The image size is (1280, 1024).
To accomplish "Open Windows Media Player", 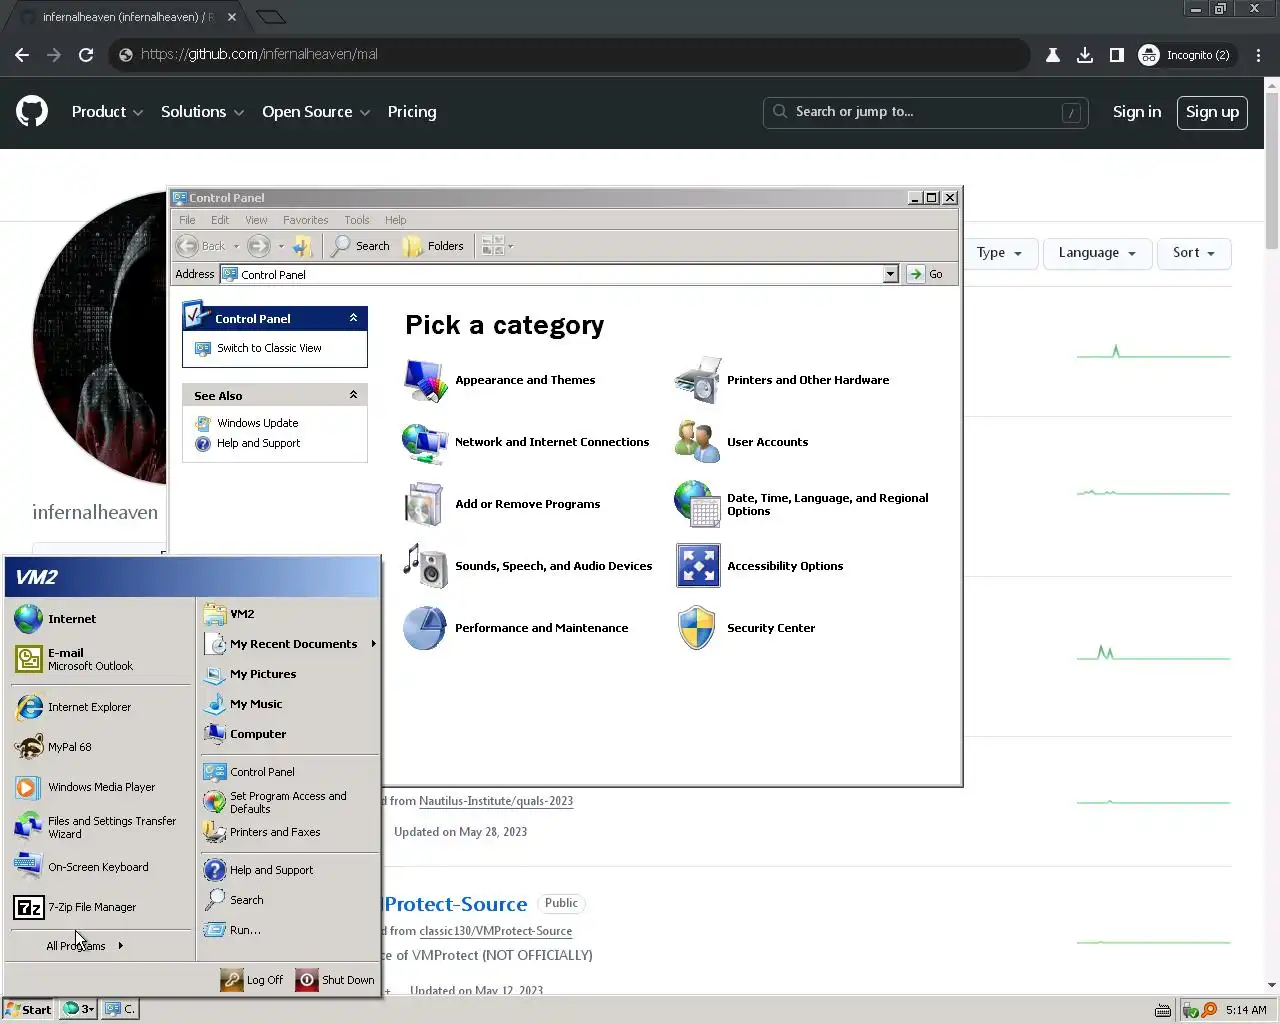I will pos(100,787).
